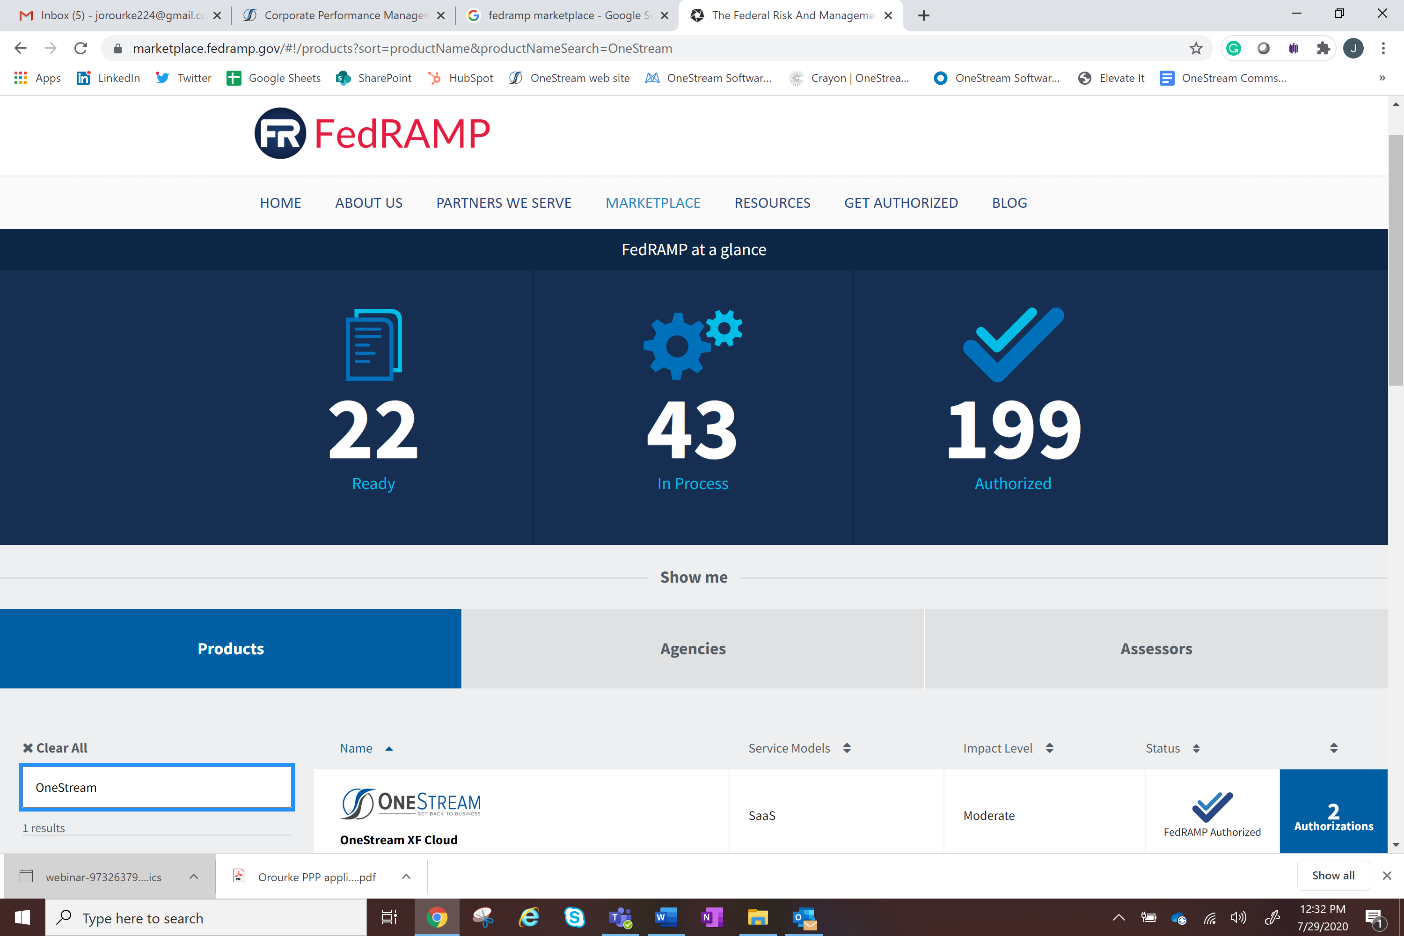Click the page vertical scrollbar

tap(1396, 258)
